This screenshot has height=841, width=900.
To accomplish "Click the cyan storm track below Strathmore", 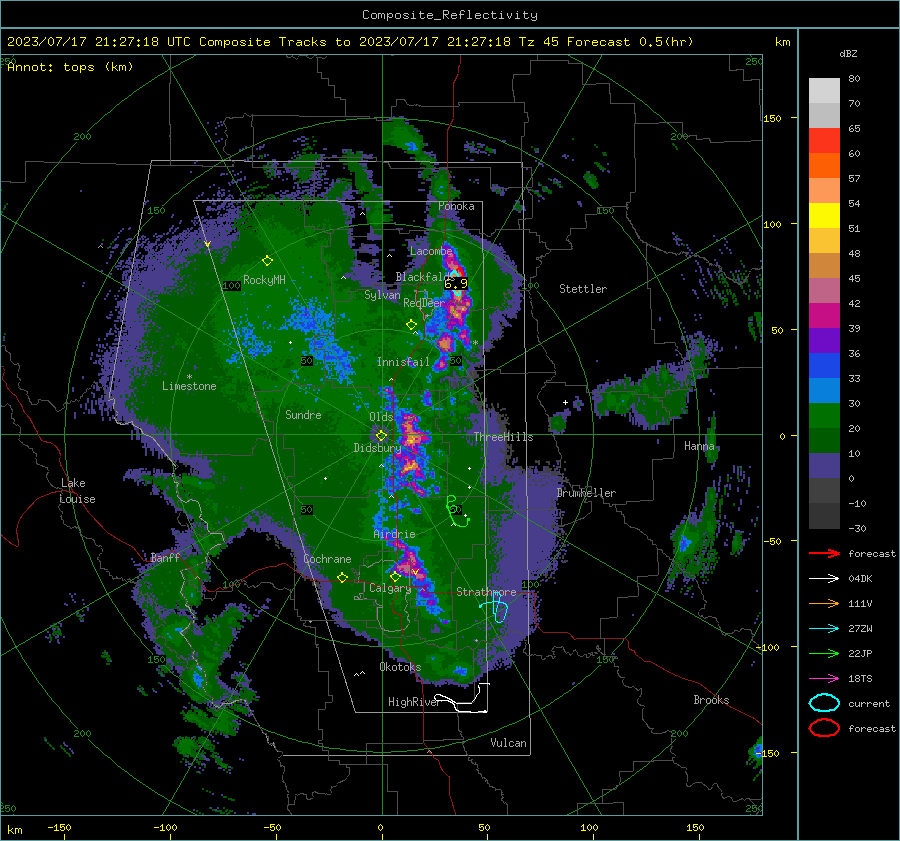I will pyautogui.click(x=495, y=609).
